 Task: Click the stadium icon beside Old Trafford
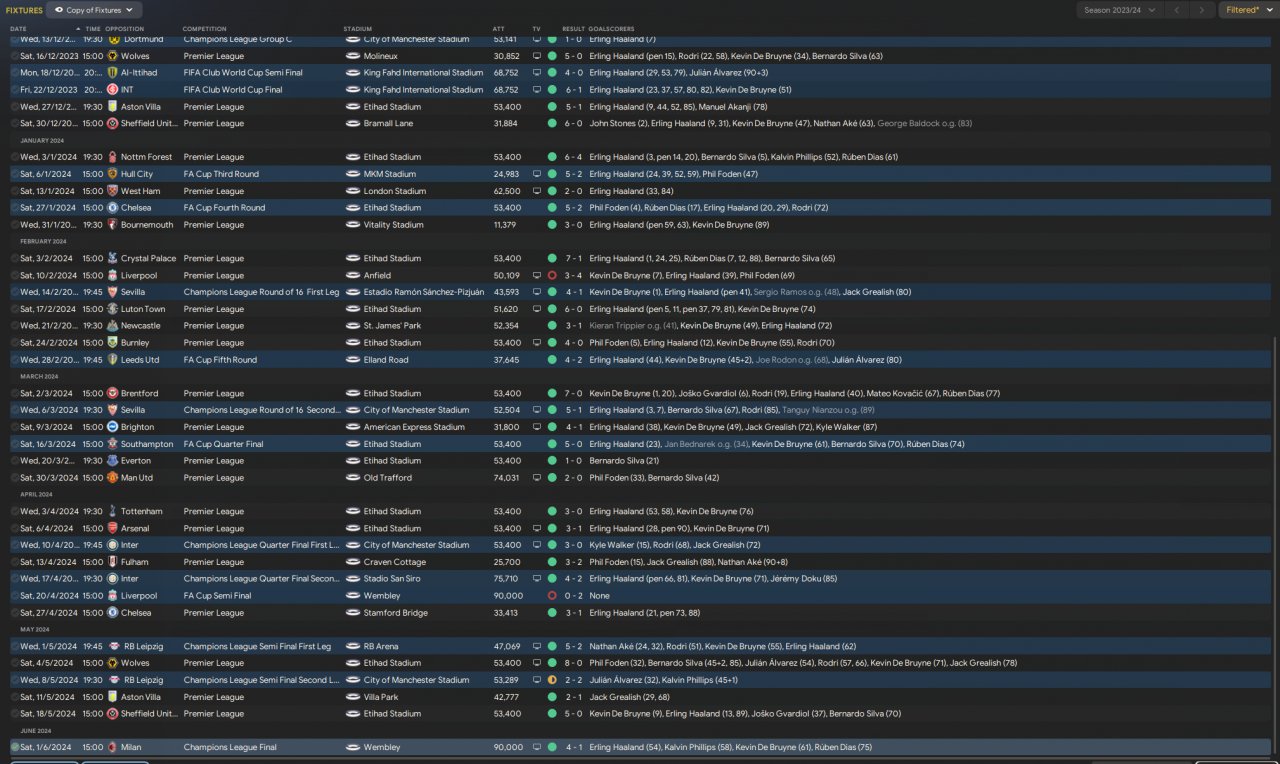click(352, 478)
